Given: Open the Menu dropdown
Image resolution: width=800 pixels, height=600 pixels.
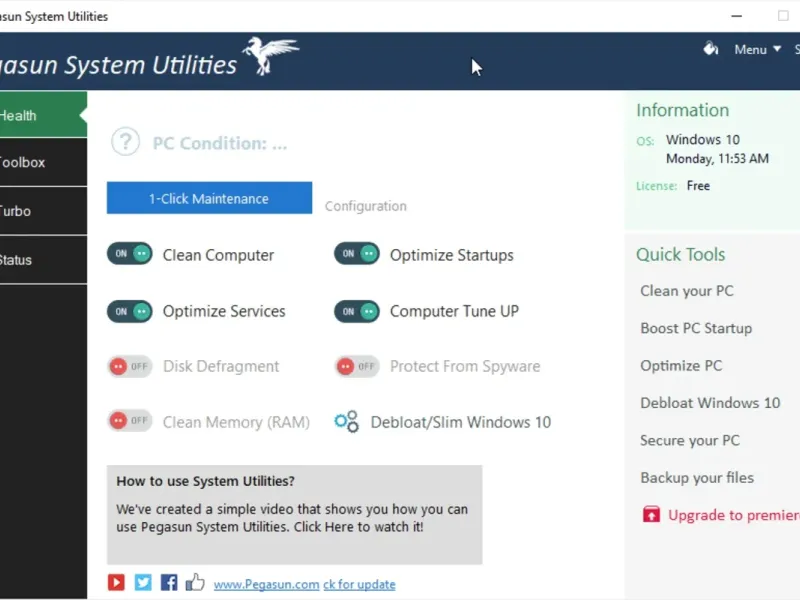Looking at the screenshot, I should [x=757, y=49].
